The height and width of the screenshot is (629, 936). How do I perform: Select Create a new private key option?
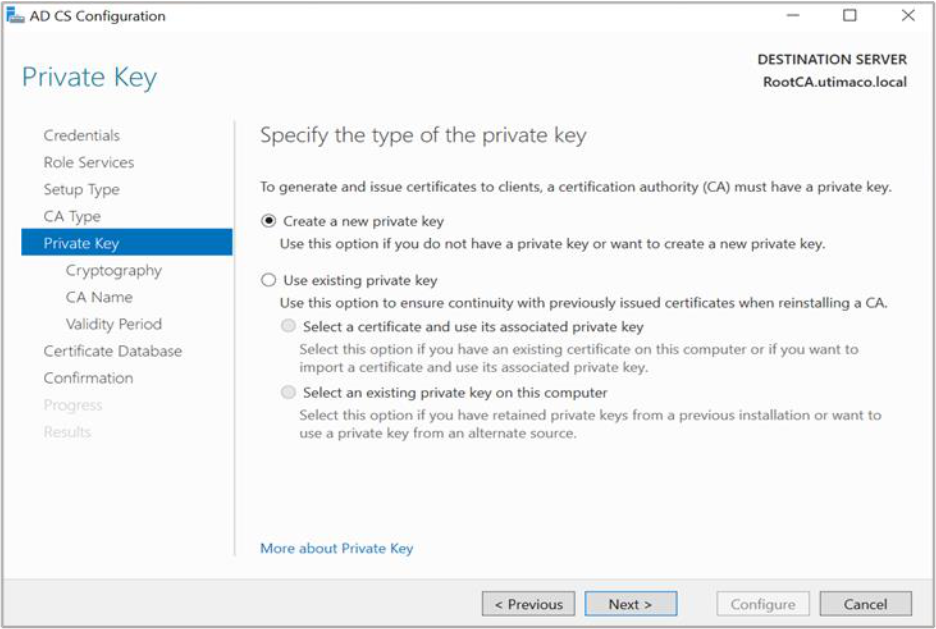269,221
